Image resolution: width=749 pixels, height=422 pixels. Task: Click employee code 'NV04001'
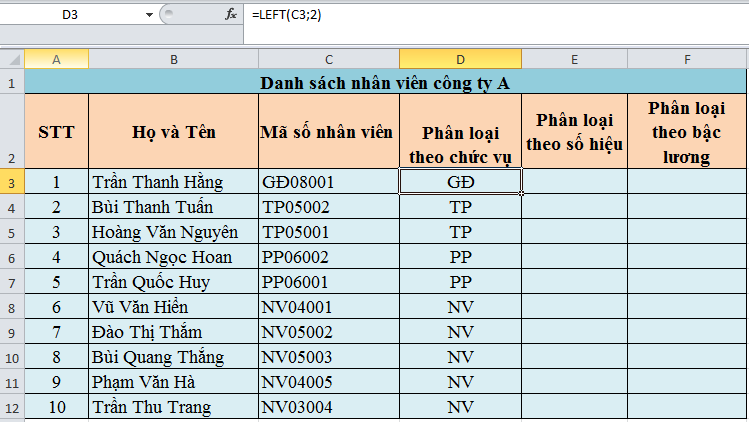pyautogui.click(x=329, y=307)
